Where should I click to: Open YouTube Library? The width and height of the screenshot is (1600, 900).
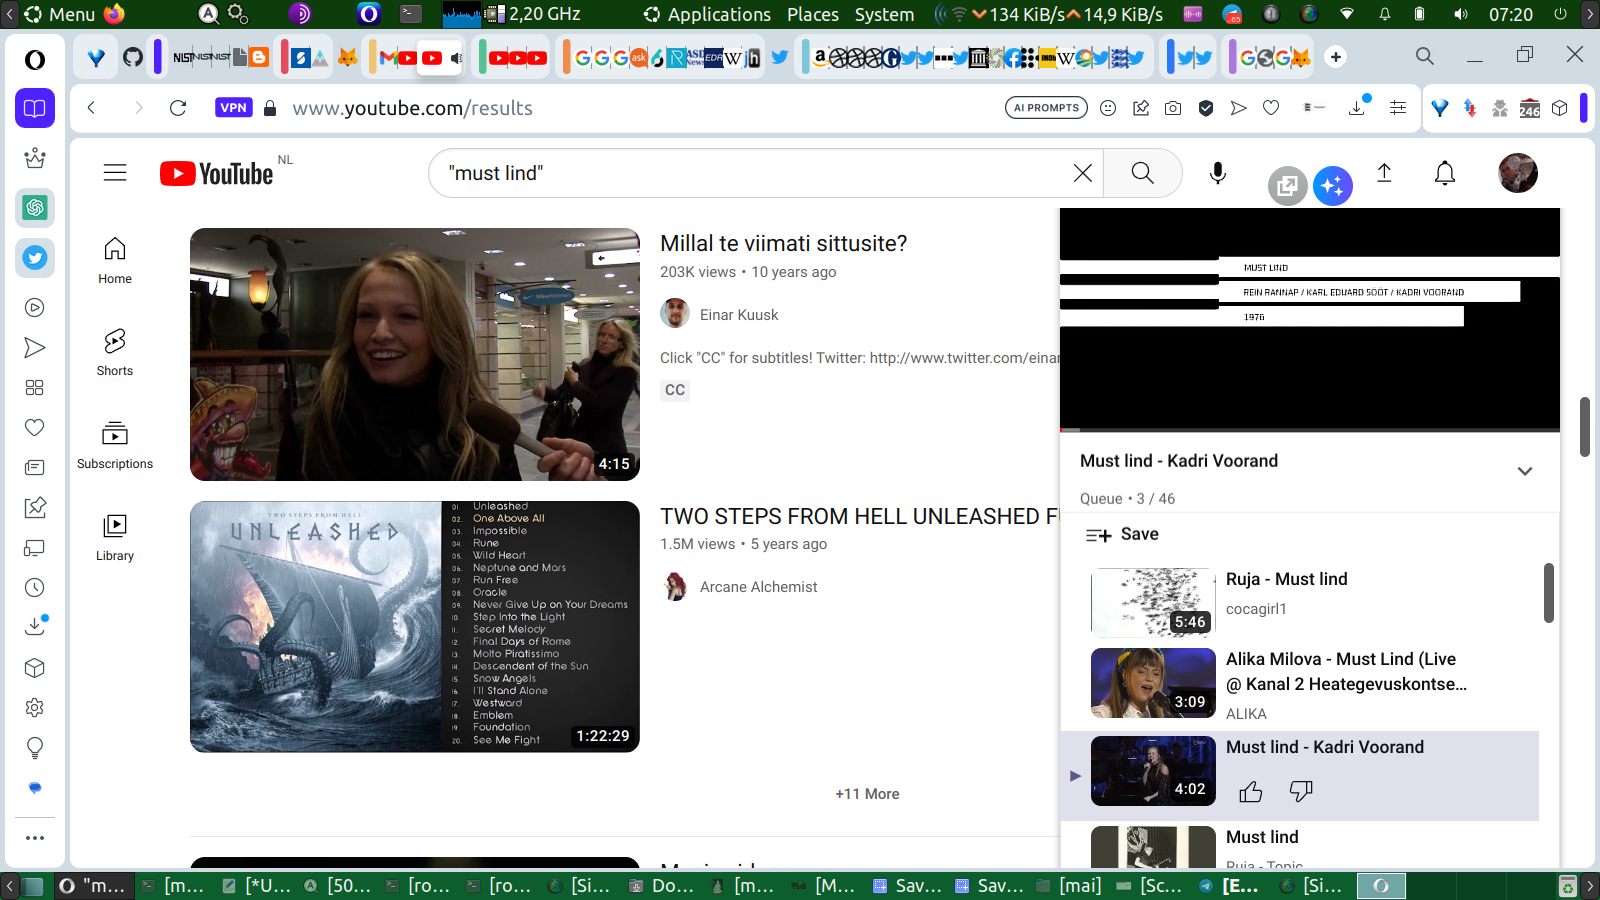coord(115,537)
